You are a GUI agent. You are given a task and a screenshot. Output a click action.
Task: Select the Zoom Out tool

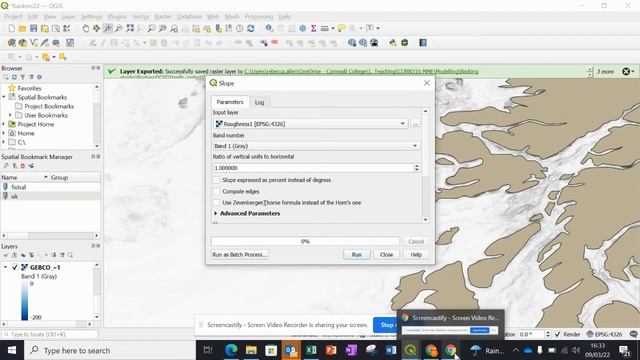pos(119,28)
